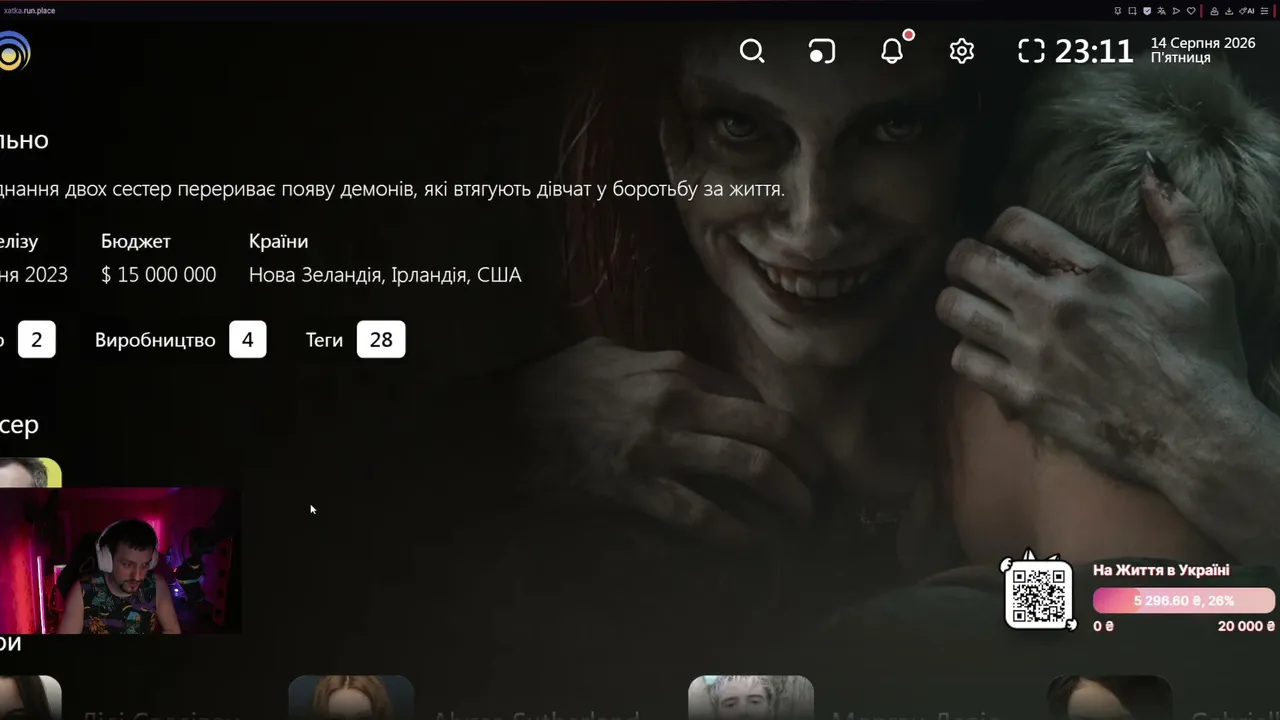Open the Виробництво section with count 4

180,340
